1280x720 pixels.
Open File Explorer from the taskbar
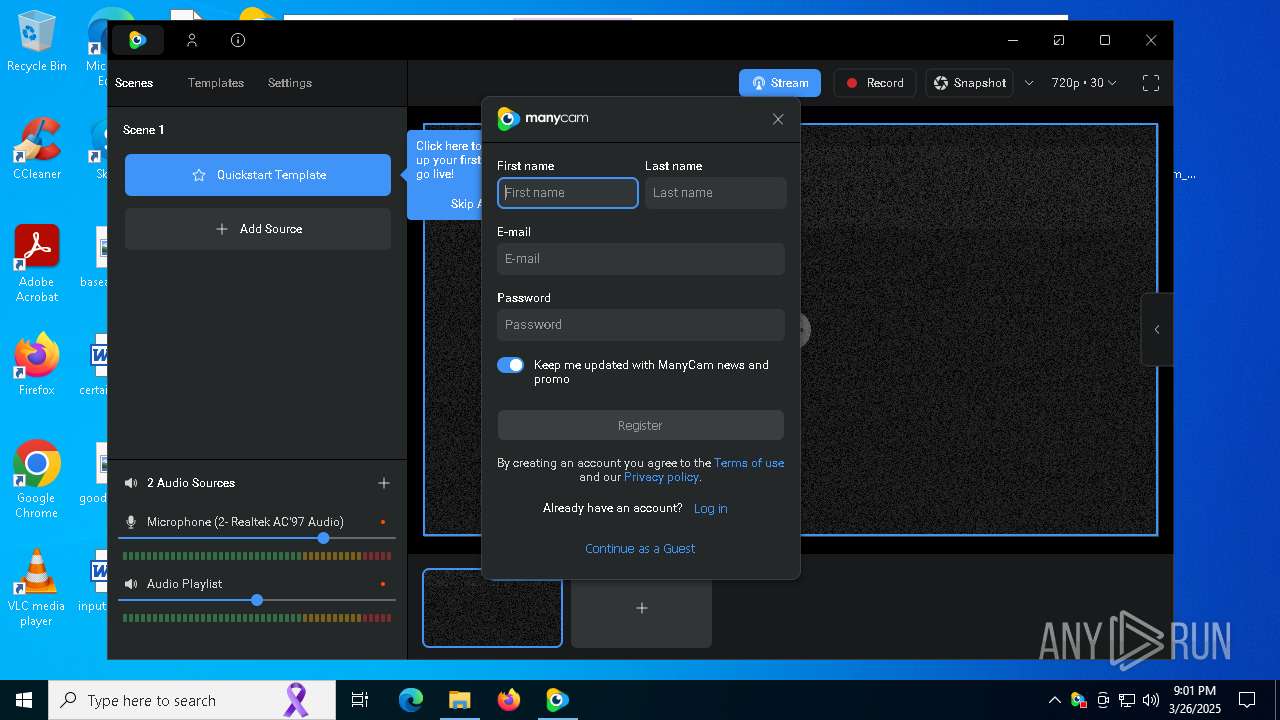[459, 700]
